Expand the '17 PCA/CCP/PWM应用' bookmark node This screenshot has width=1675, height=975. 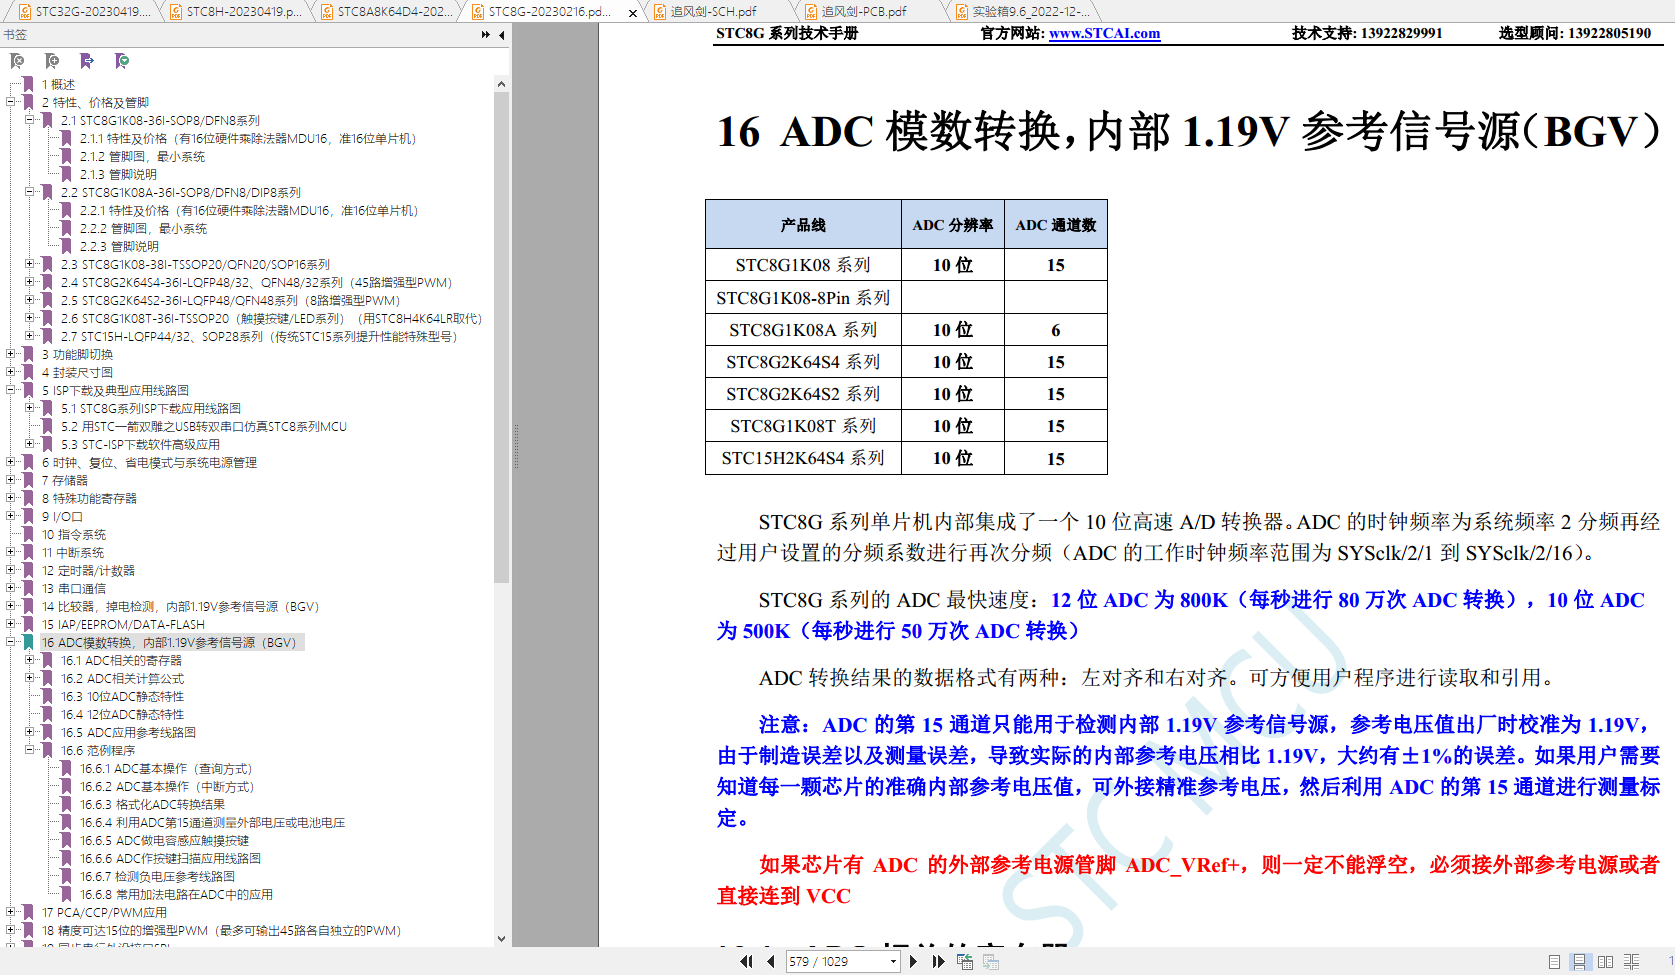point(11,912)
